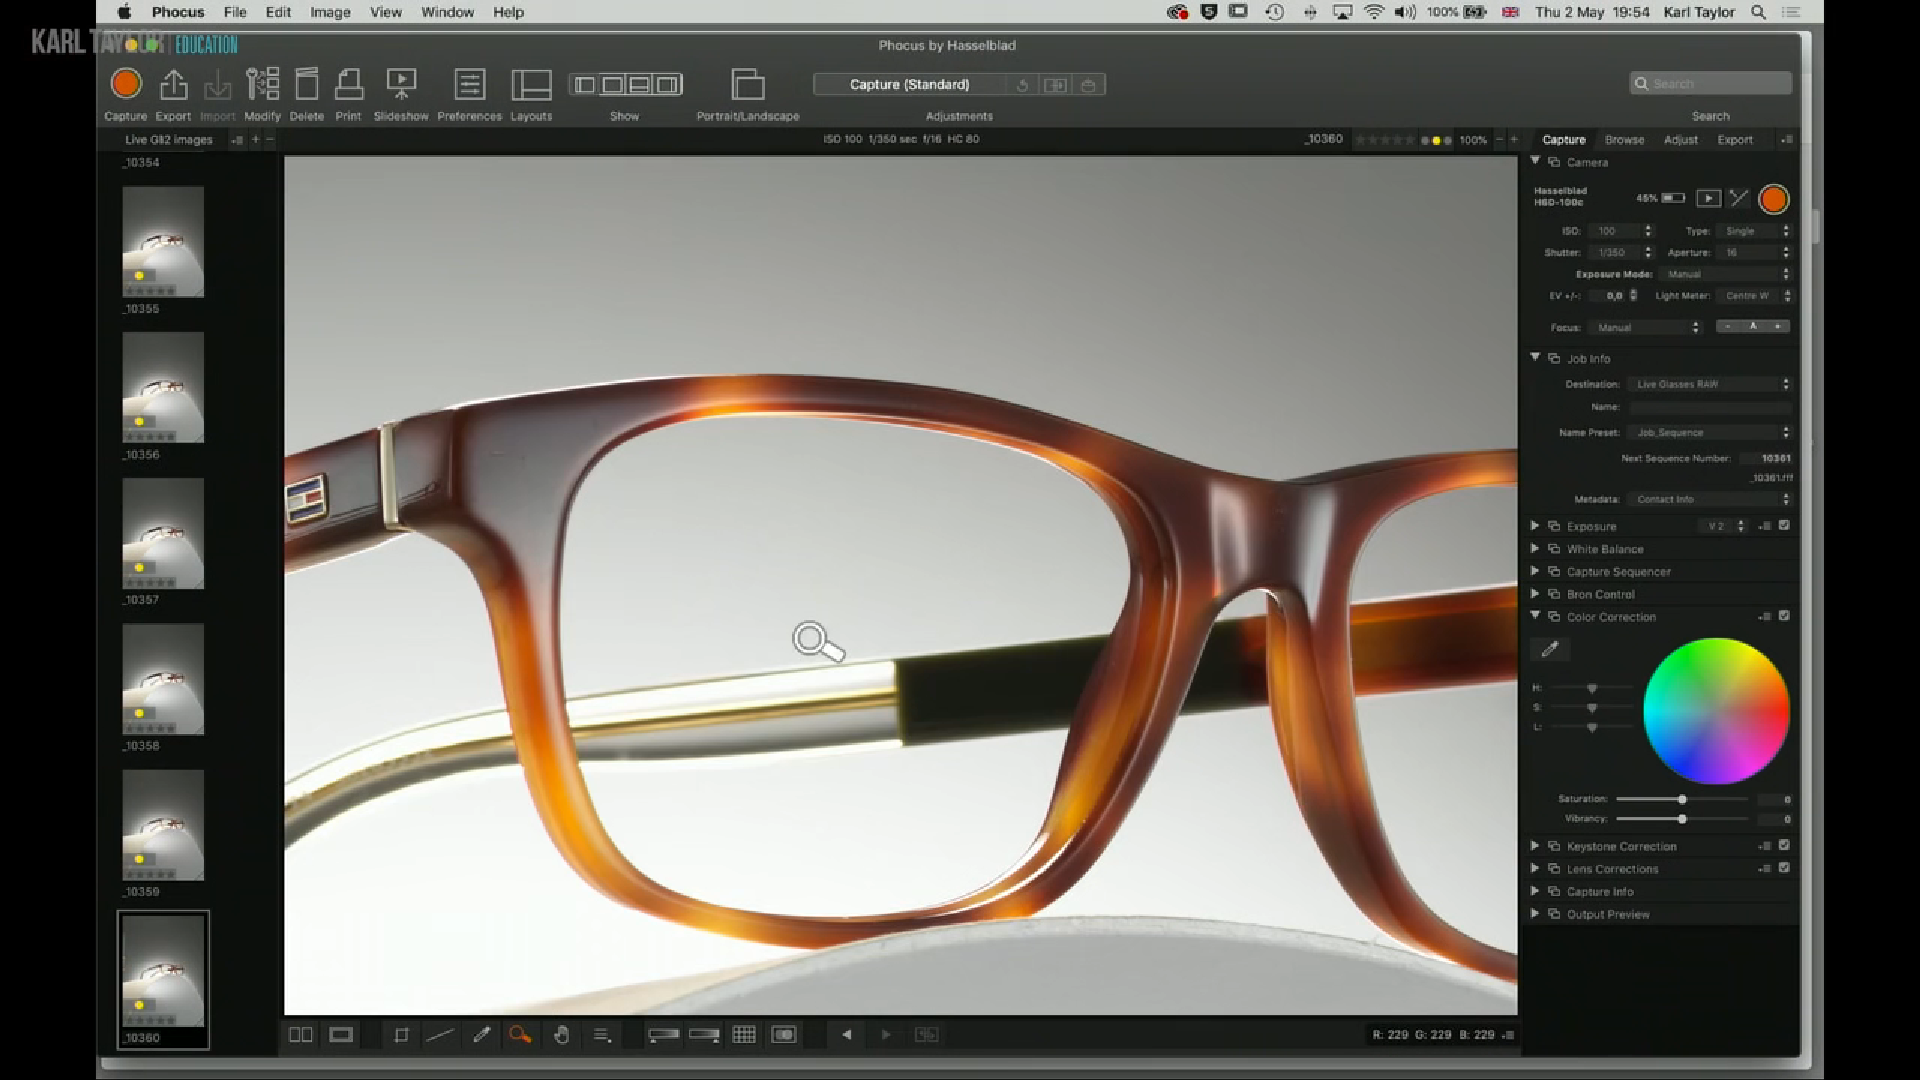Image resolution: width=1920 pixels, height=1080 pixels.
Task: Toggle Lens Corrections checkbox
Action: [x=1784, y=868]
